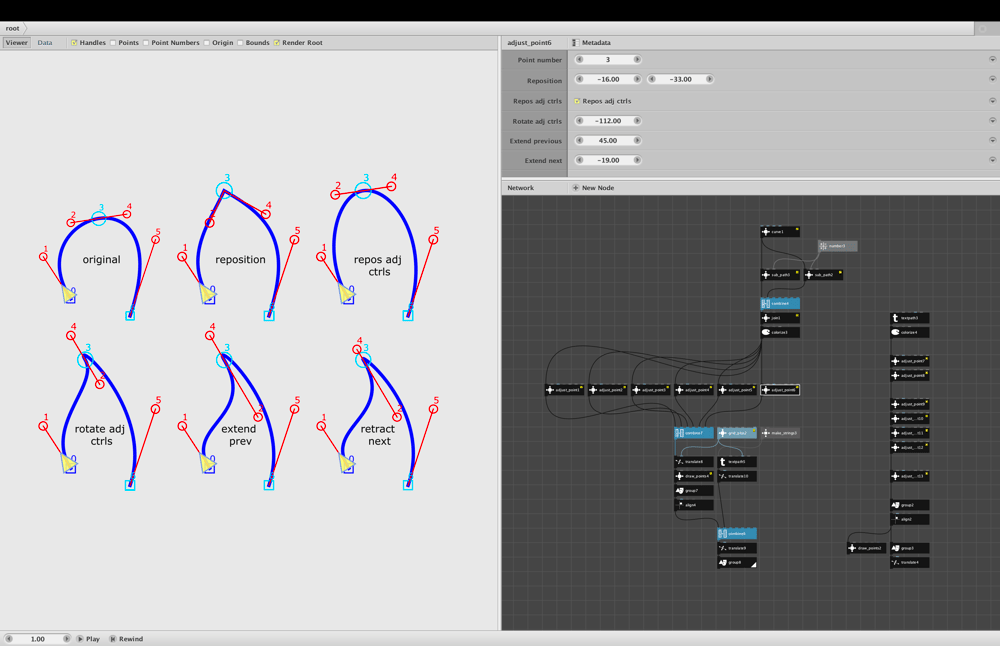Select the curve1 node icon

point(766,231)
